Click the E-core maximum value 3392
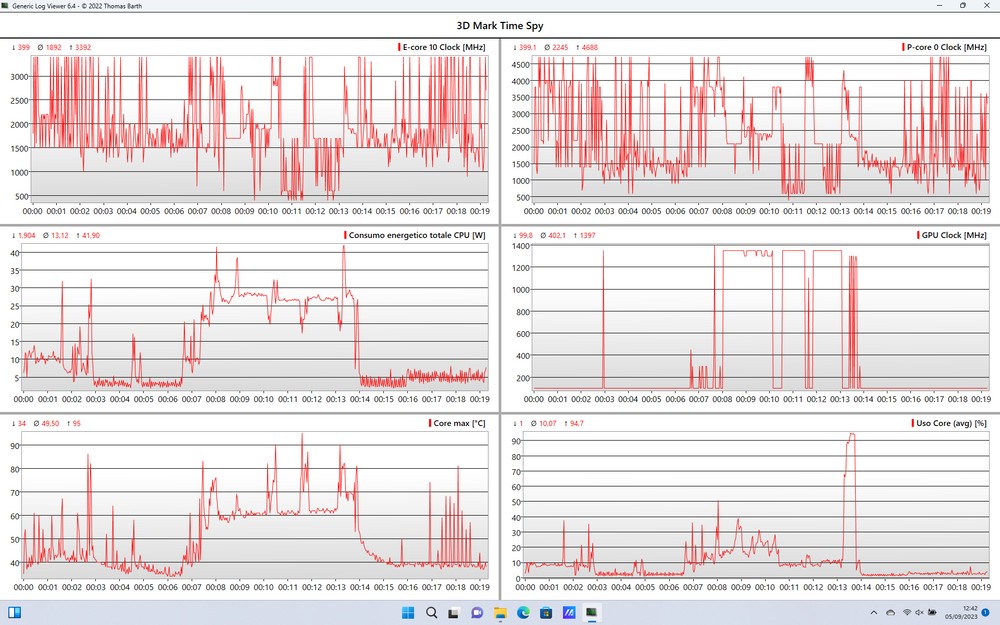The width and height of the screenshot is (1000, 625). tap(83, 47)
